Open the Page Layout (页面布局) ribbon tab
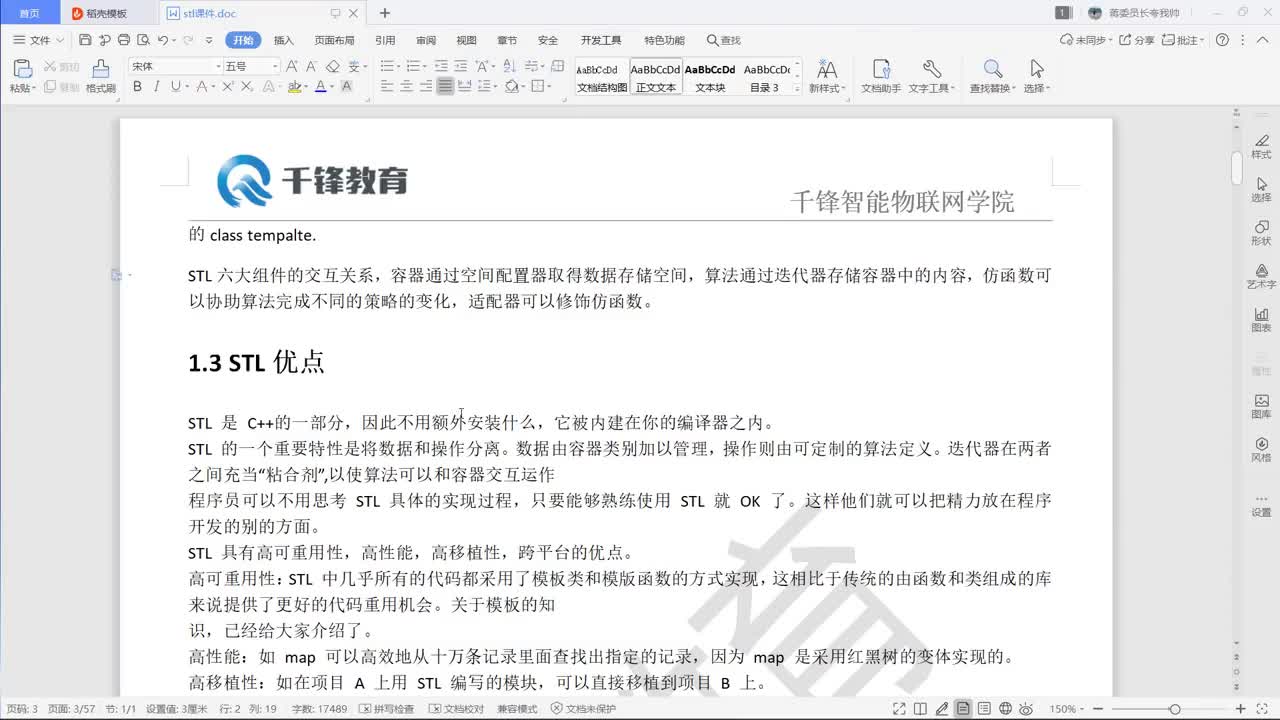 pos(334,40)
